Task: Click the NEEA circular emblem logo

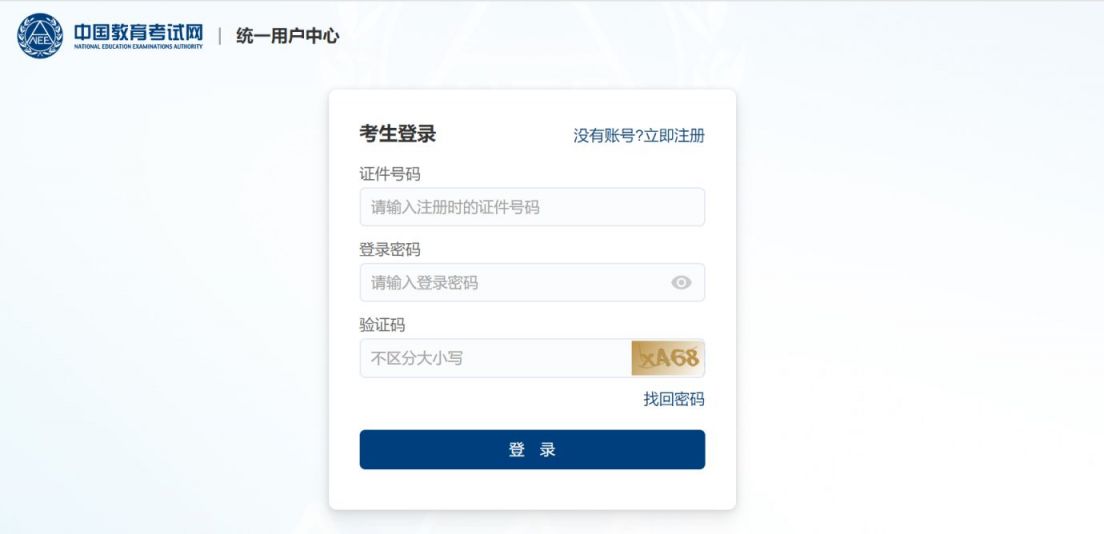Action: pyautogui.click(x=39, y=36)
